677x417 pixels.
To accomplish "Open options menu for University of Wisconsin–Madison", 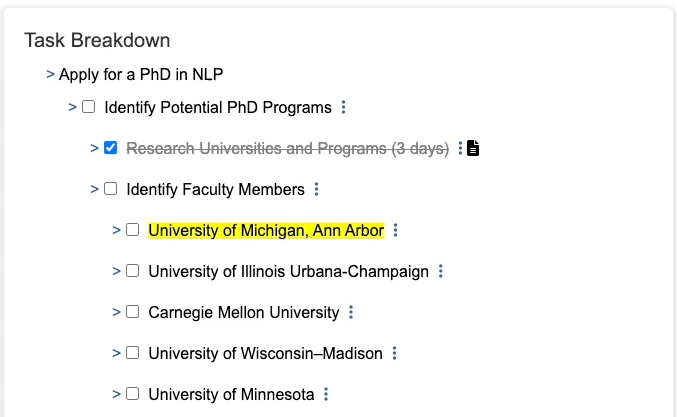I will point(395,353).
